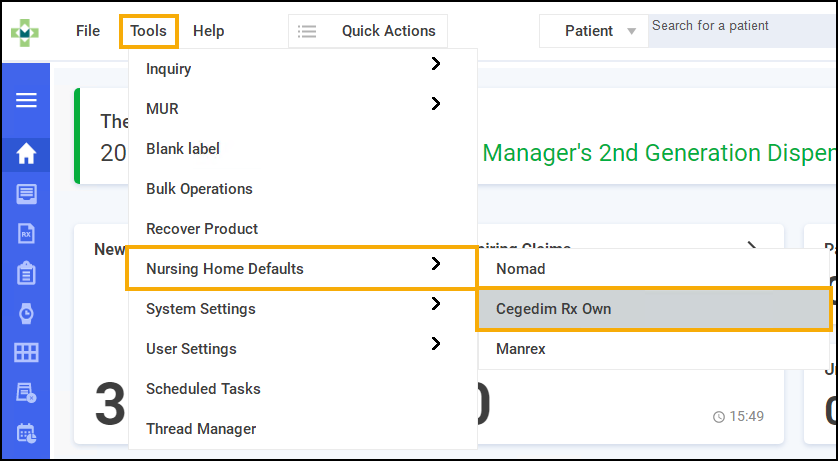Expand the Inquiry submenu arrow
The width and height of the screenshot is (838, 461).
tap(435, 64)
